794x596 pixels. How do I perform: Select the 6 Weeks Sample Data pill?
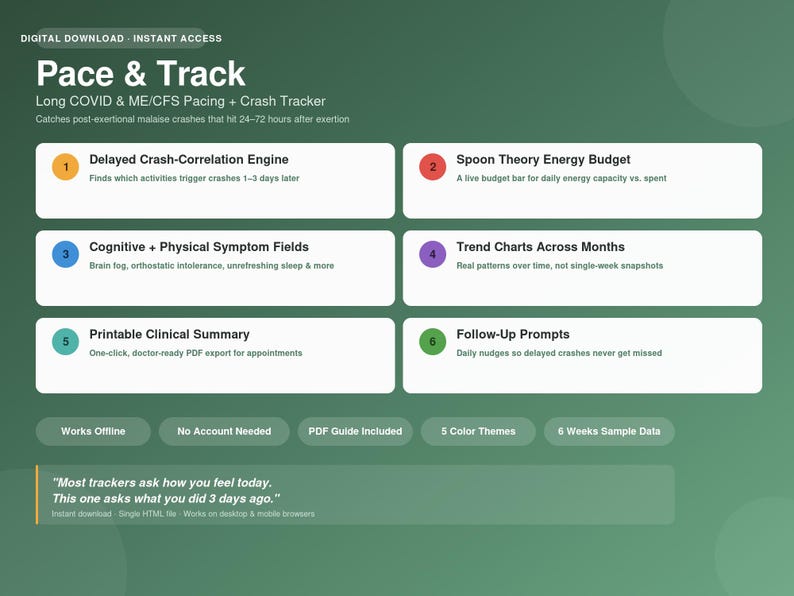coord(609,431)
